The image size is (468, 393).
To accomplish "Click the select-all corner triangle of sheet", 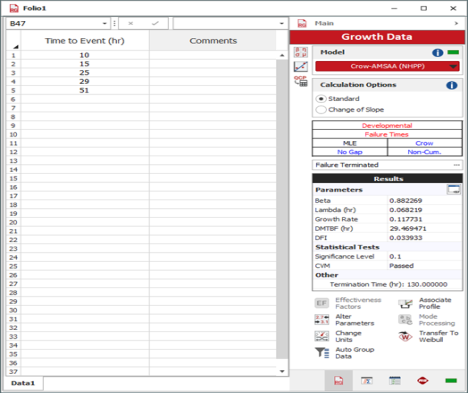I will (15, 47).
